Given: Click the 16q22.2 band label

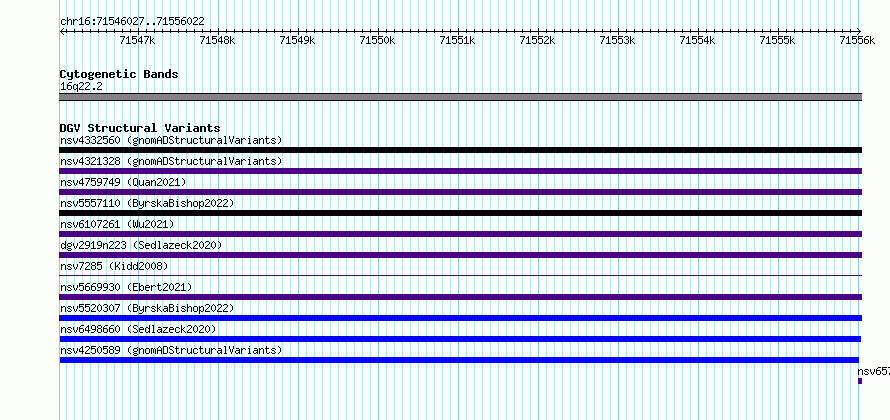Looking at the screenshot, I should pos(81,87).
